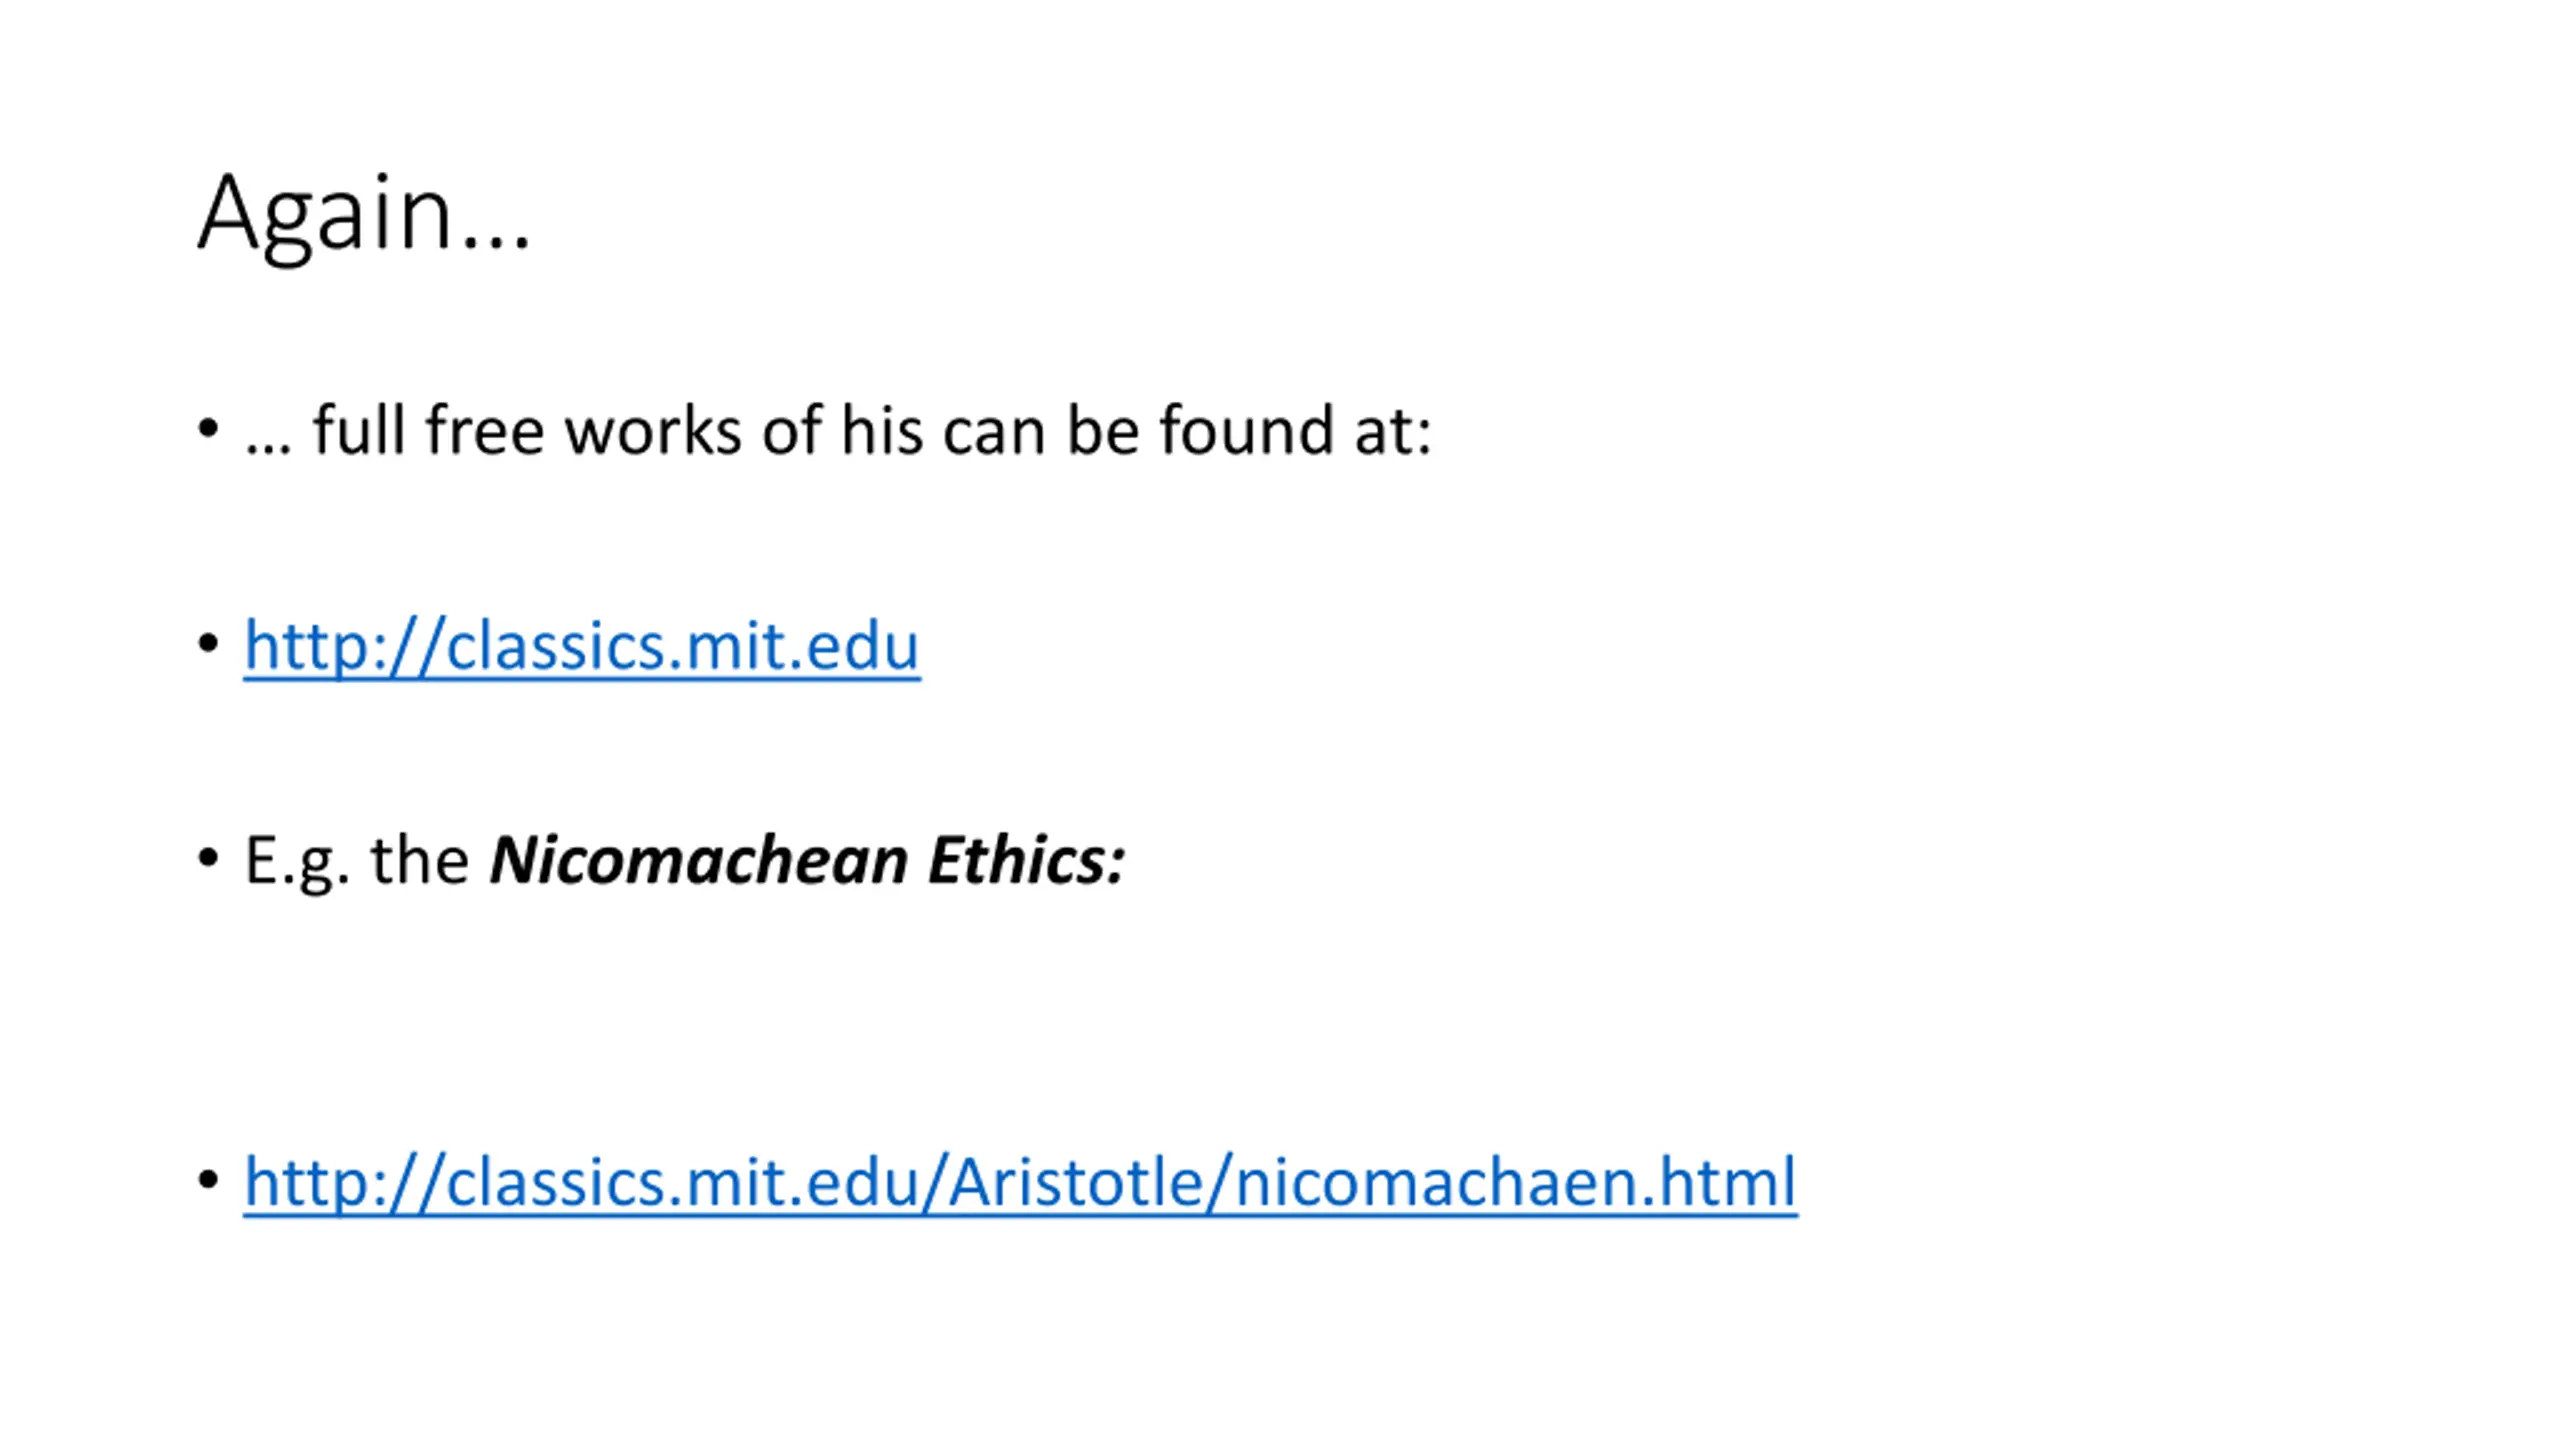Click bullet point before "... full free works"

pyautogui.click(x=208, y=430)
